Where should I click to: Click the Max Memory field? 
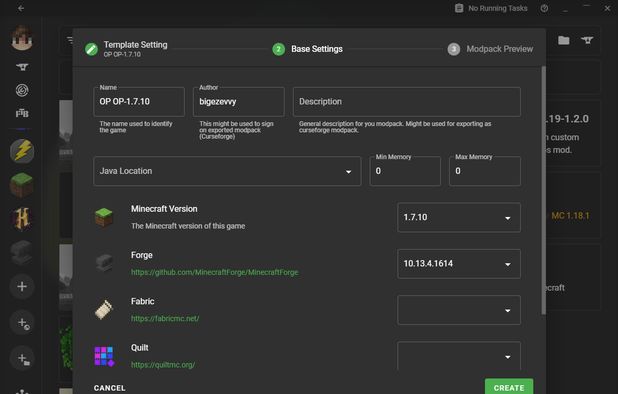coord(485,171)
